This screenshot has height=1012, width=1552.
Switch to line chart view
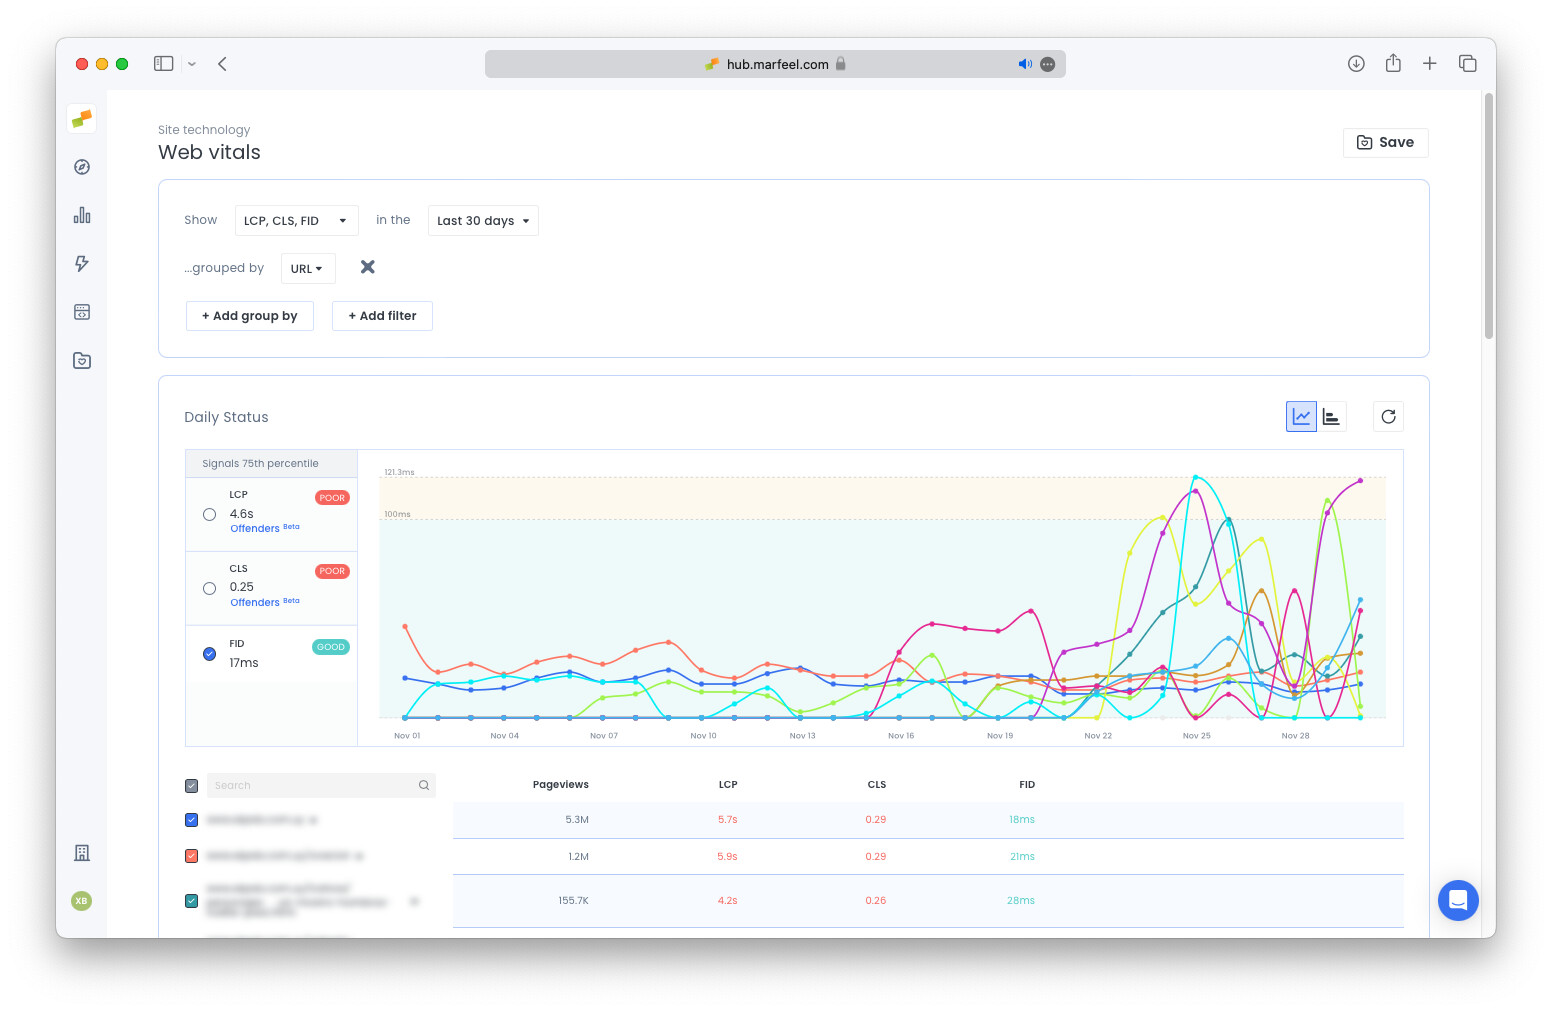pyautogui.click(x=1301, y=417)
